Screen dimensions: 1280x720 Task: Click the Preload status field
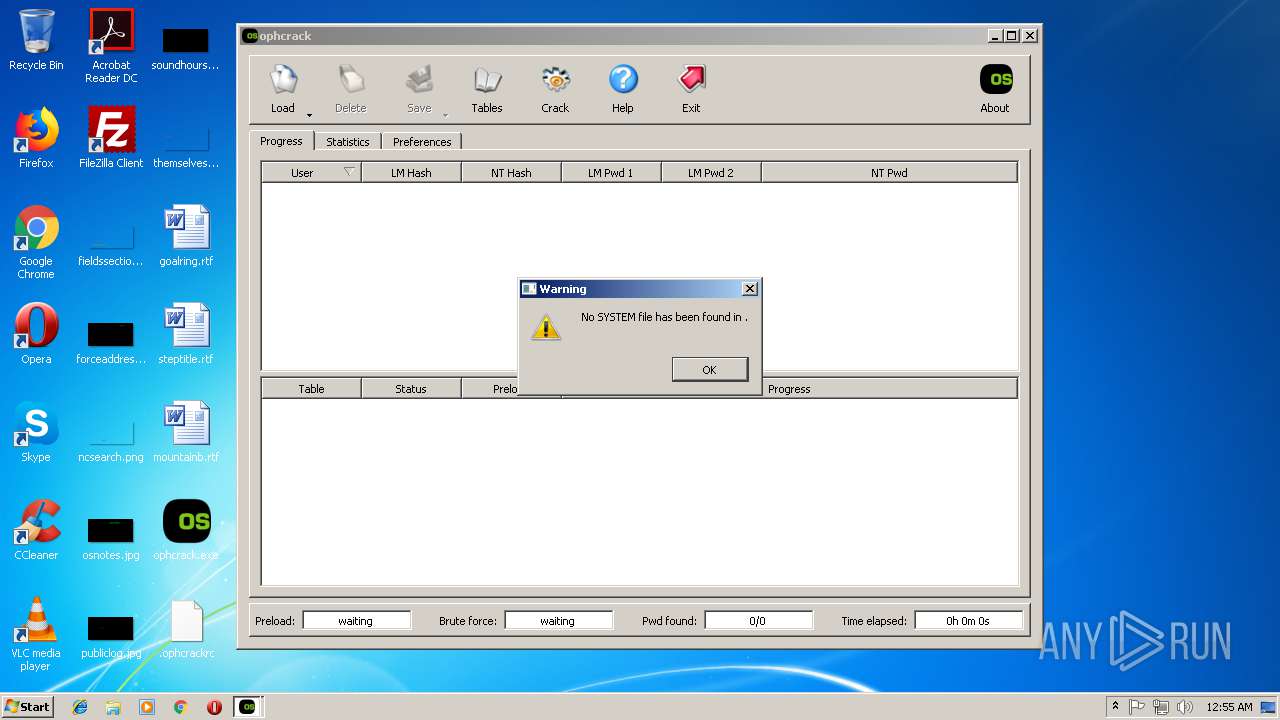[x=356, y=621]
